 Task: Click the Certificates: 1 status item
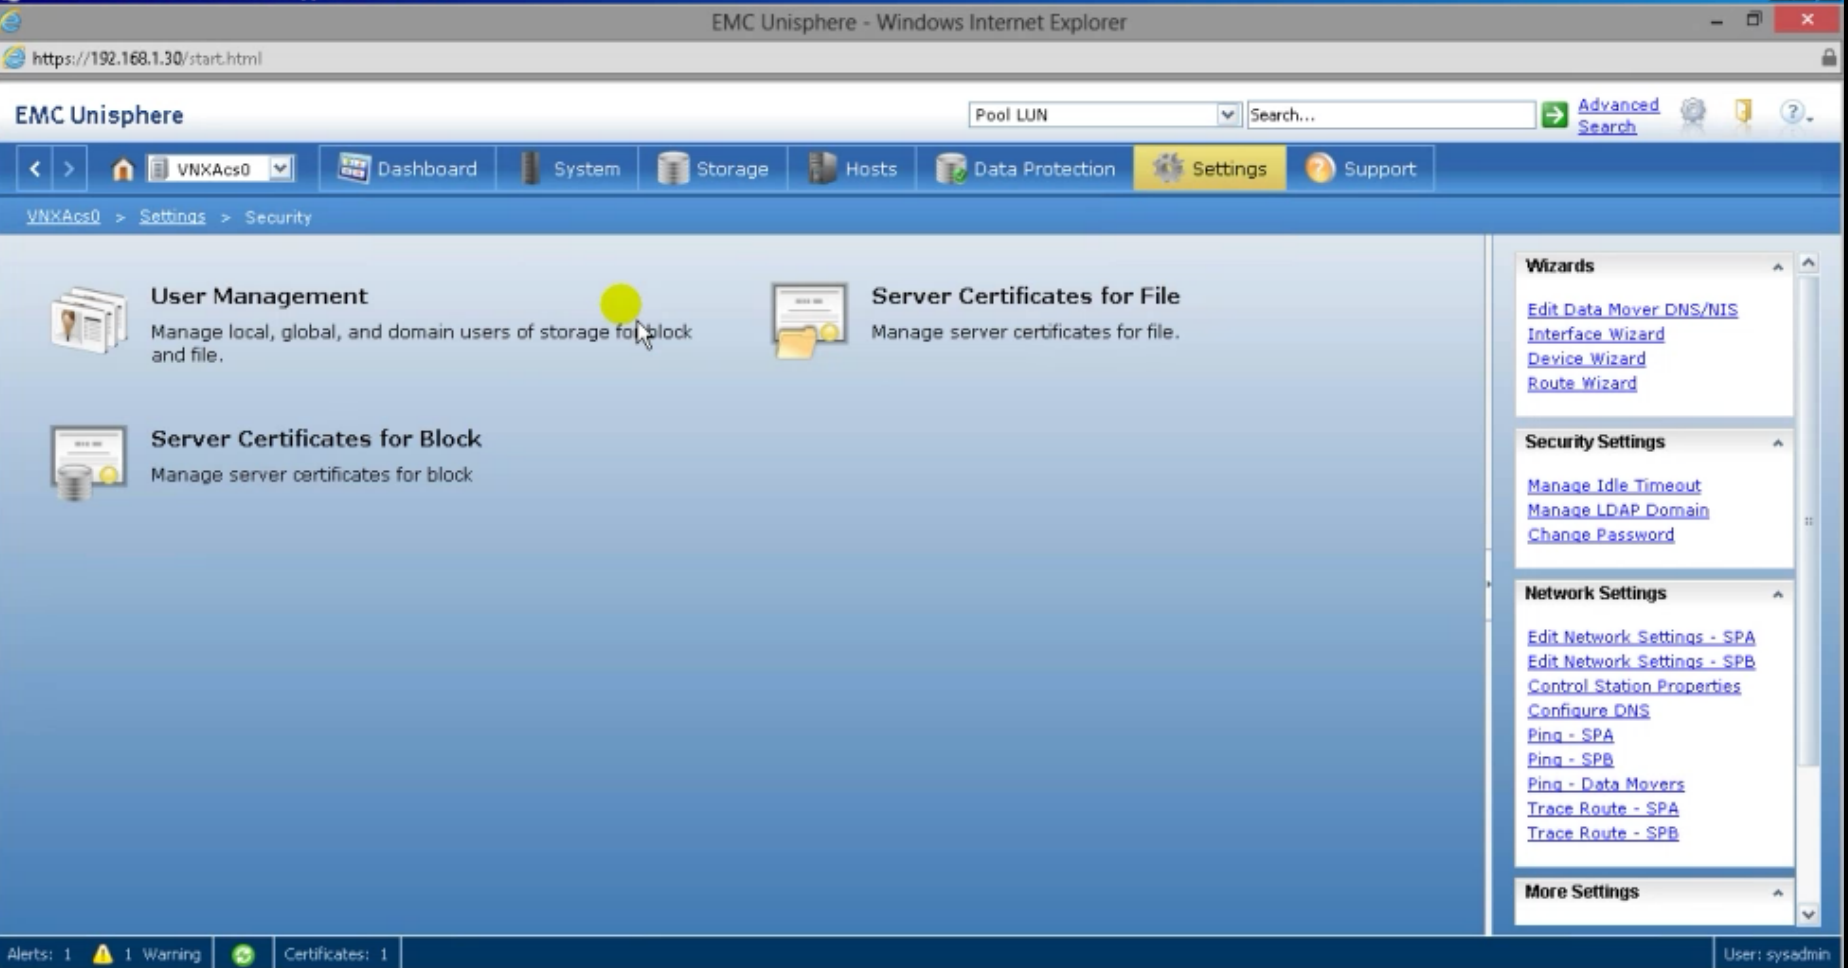(336, 954)
